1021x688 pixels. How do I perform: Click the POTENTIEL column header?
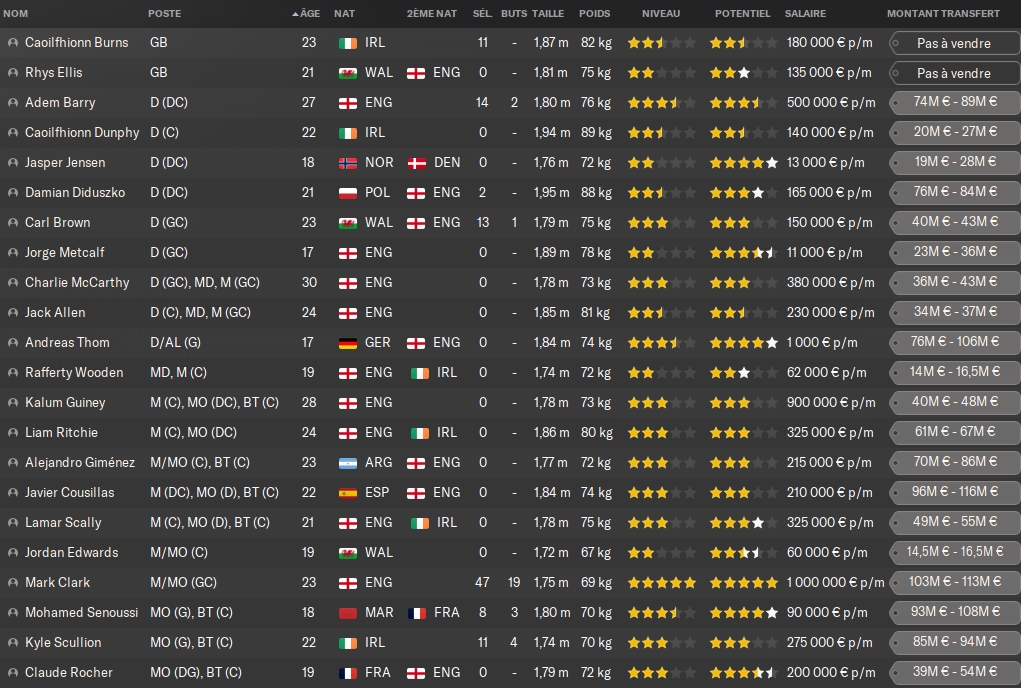(742, 14)
